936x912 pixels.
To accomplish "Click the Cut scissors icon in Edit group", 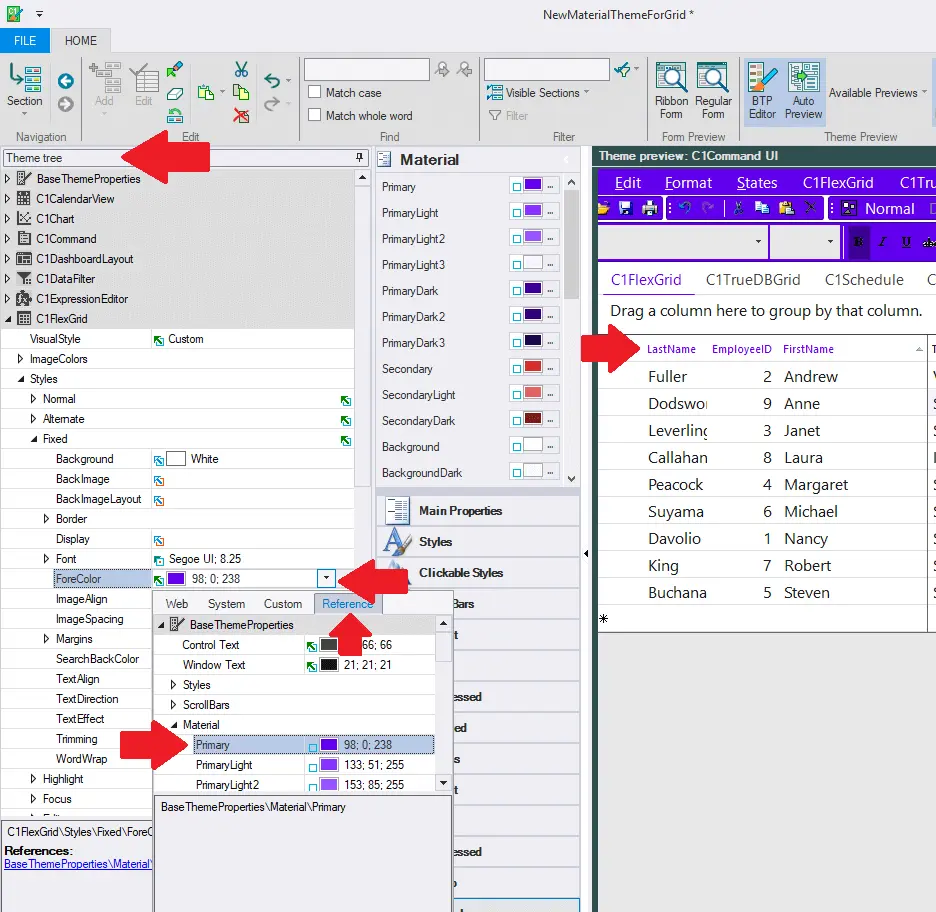I will pos(241,70).
